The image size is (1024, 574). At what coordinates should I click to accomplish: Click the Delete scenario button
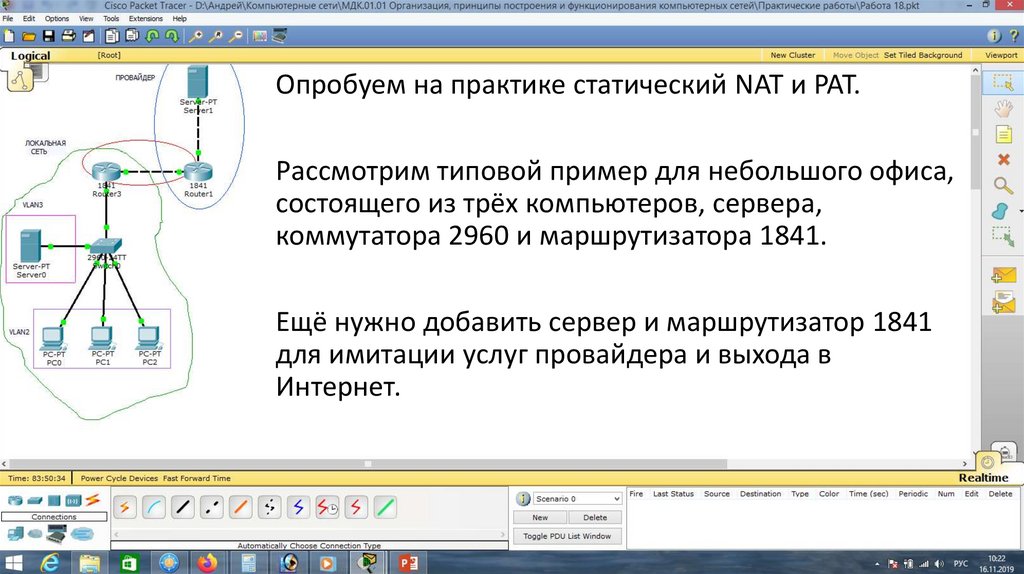point(595,518)
